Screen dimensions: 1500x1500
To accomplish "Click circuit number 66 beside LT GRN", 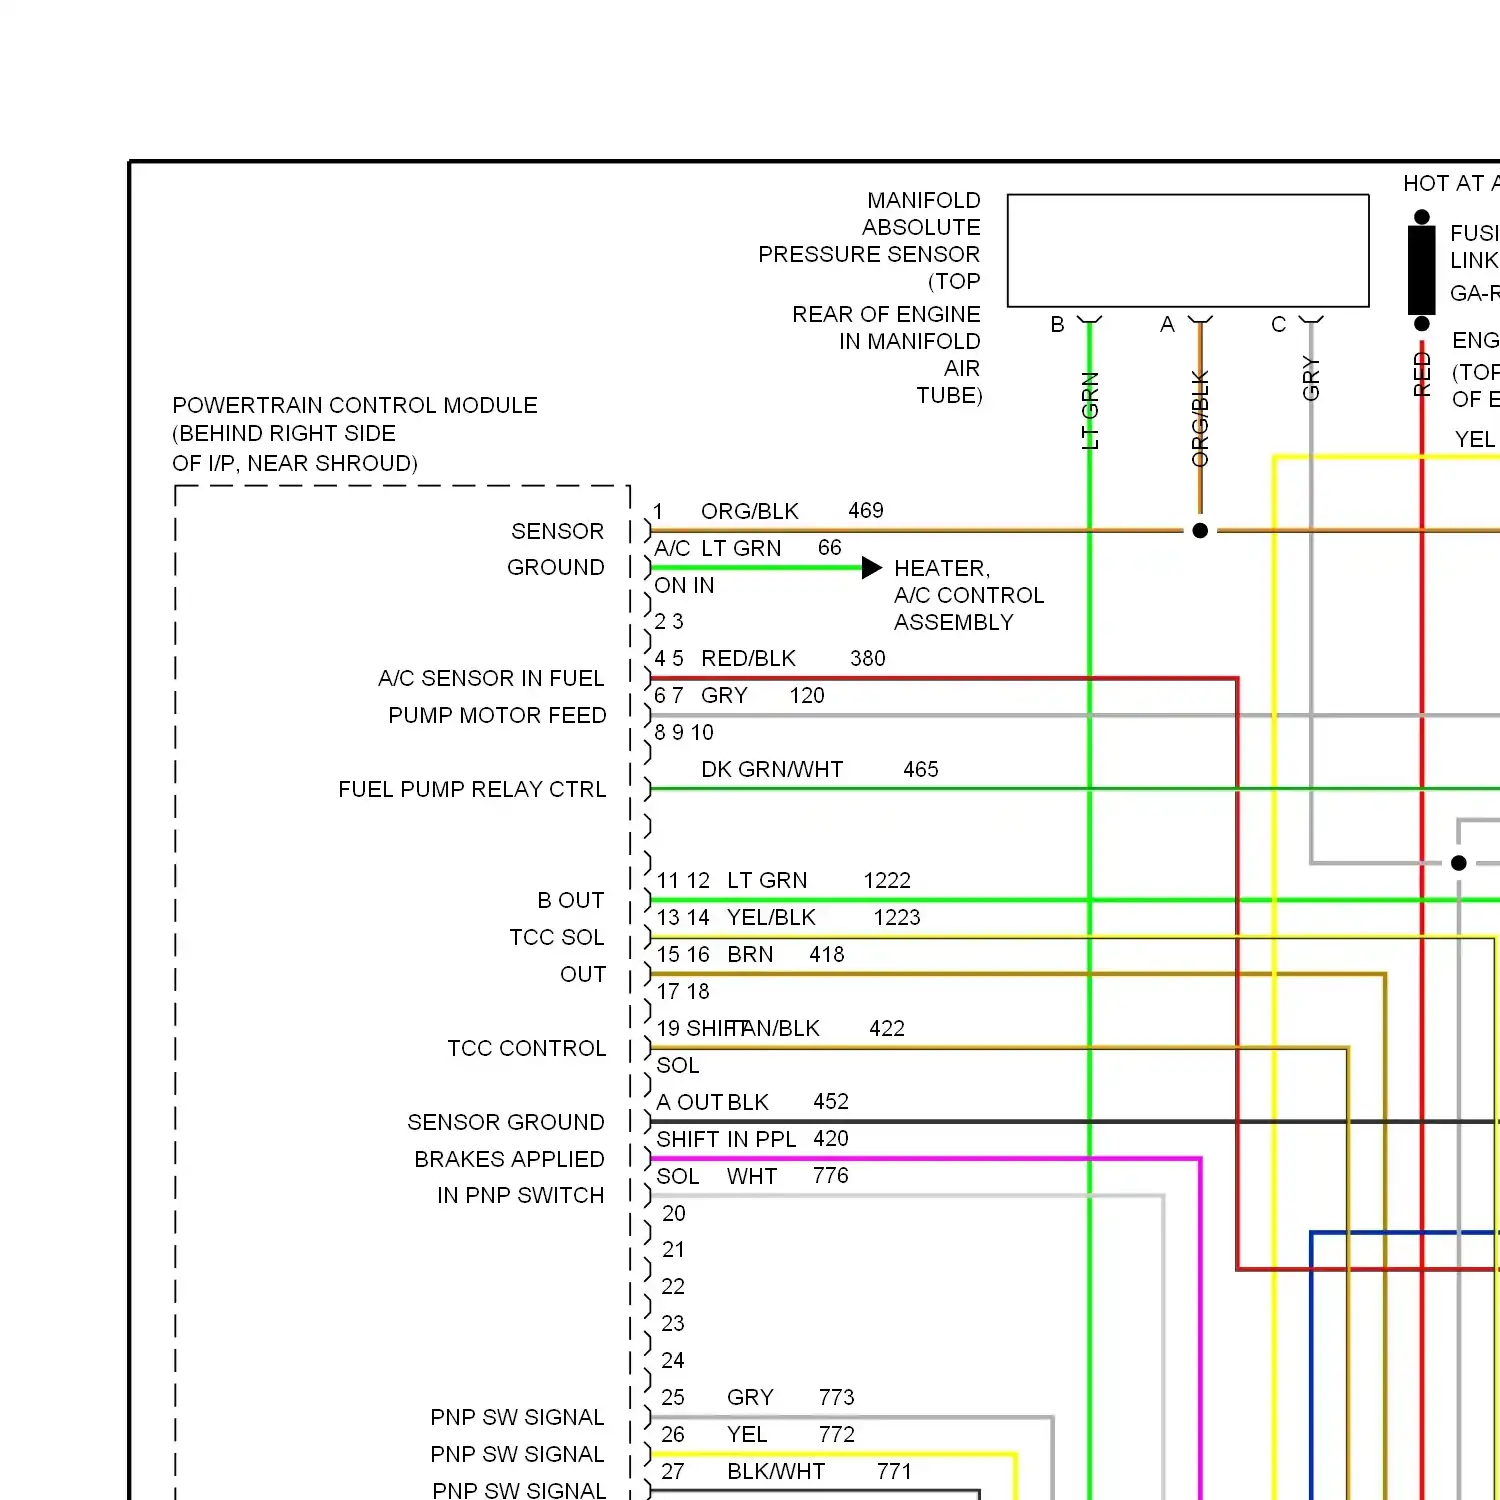I will click(x=830, y=547).
